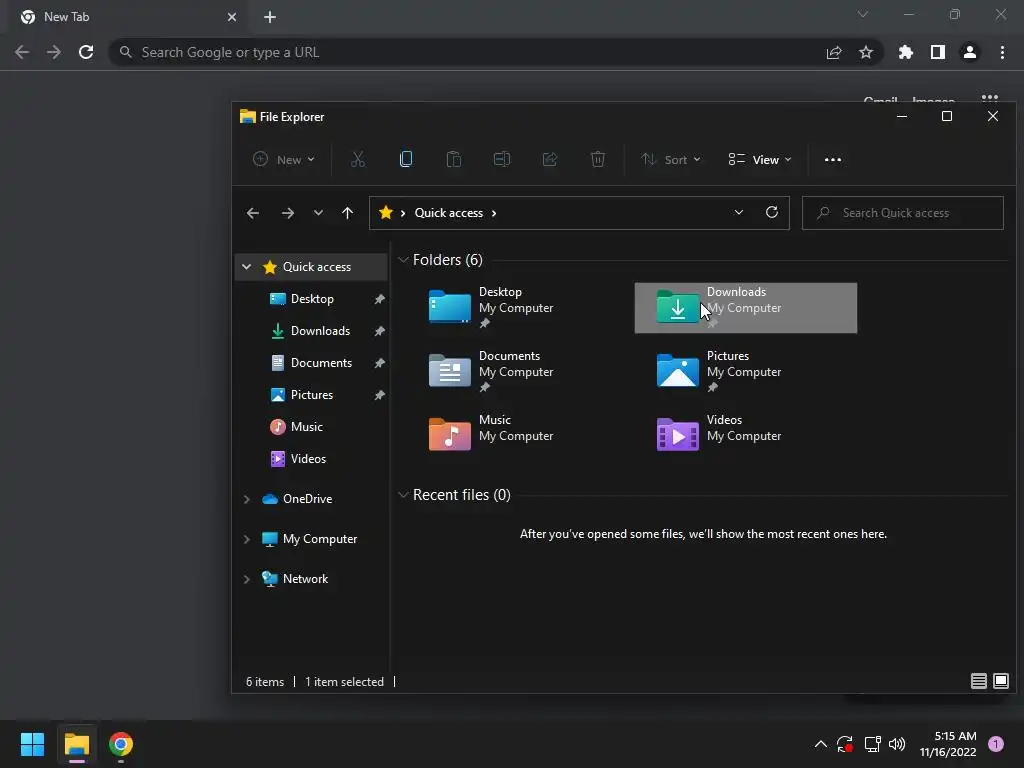Viewport: 1024px width, 768px height.
Task: Open the Google apps grid in Chrome
Action: (x=990, y=99)
